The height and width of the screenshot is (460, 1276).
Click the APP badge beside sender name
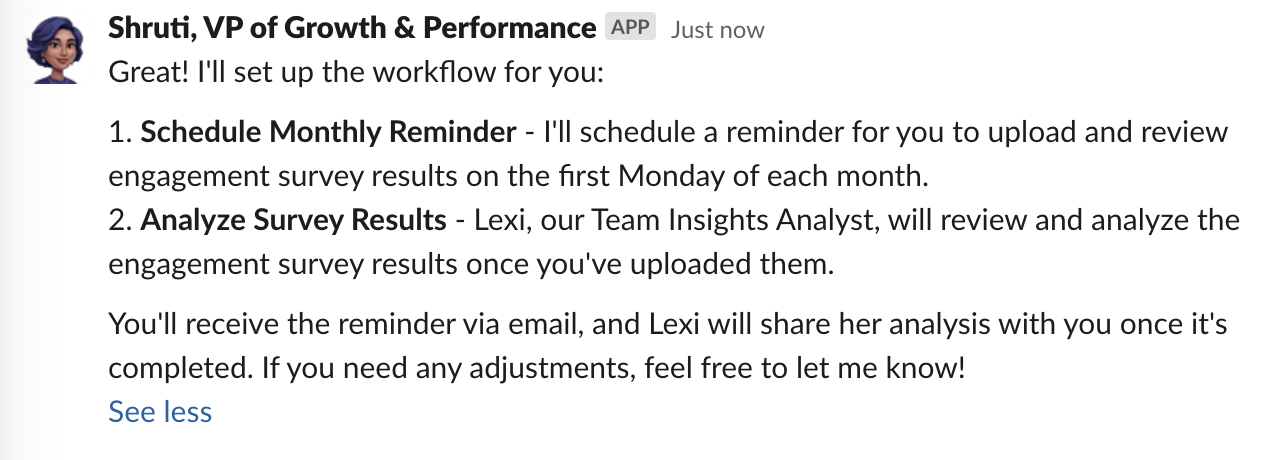(630, 28)
